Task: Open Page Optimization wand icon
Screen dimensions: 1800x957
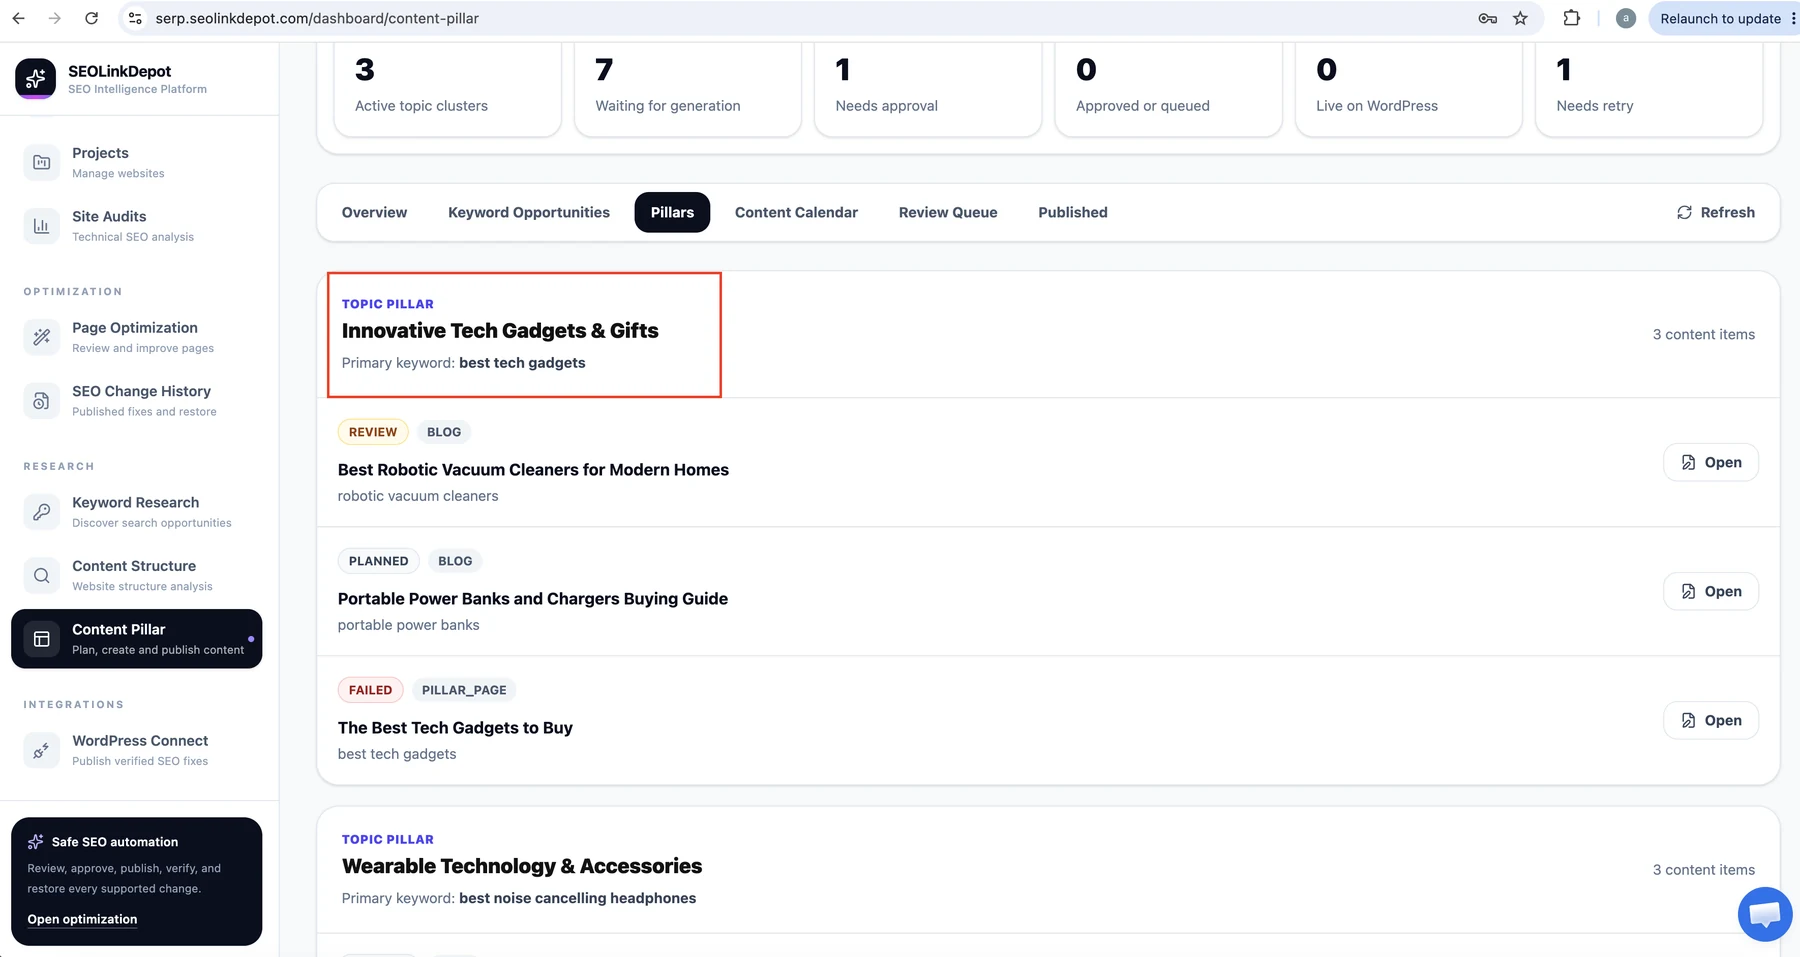Action: tap(41, 337)
